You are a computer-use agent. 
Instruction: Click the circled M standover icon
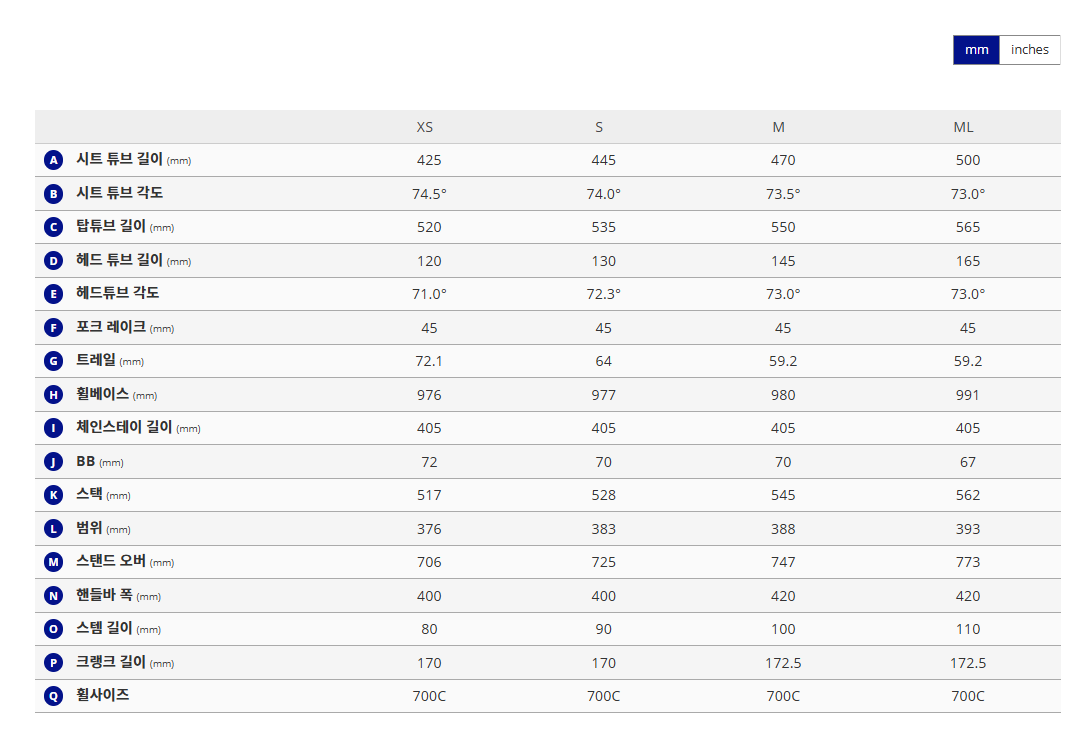54,562
